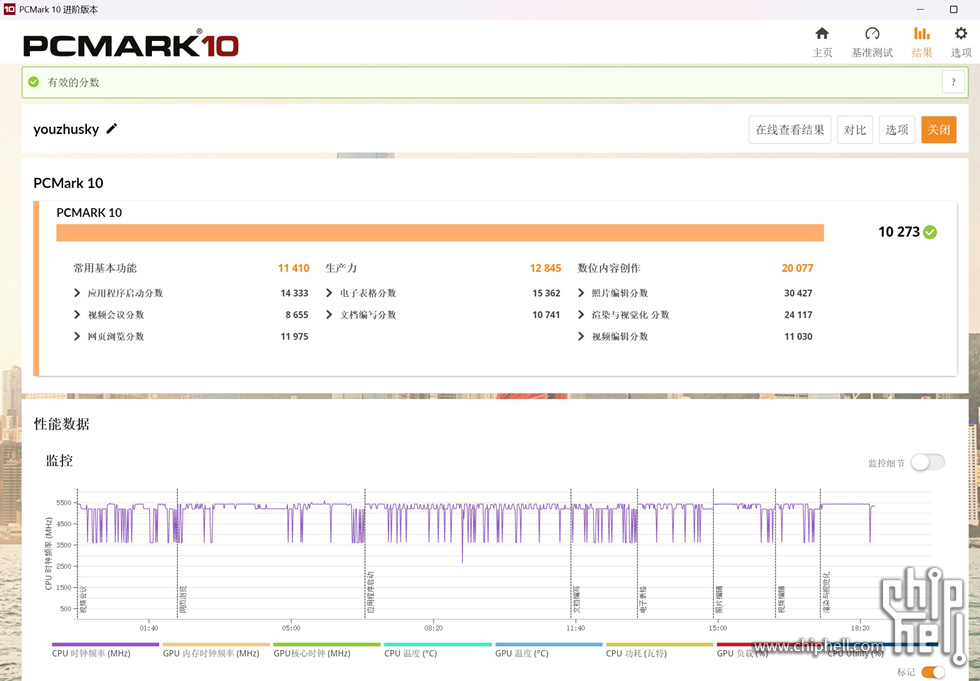The image size is (980, 681).
Task: Click the 对比 compare button
Action: pyautogui.click(x=855, y=130)
